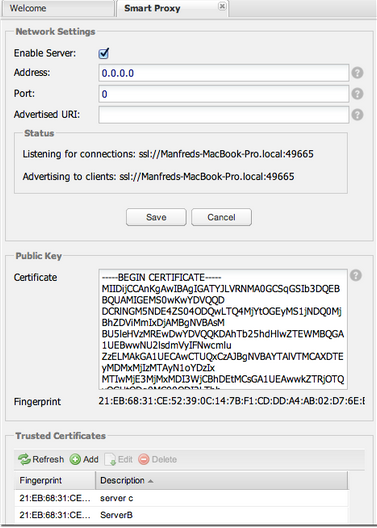Refresh the trusted certificates list
377x528 pixels.
point(41,459)
